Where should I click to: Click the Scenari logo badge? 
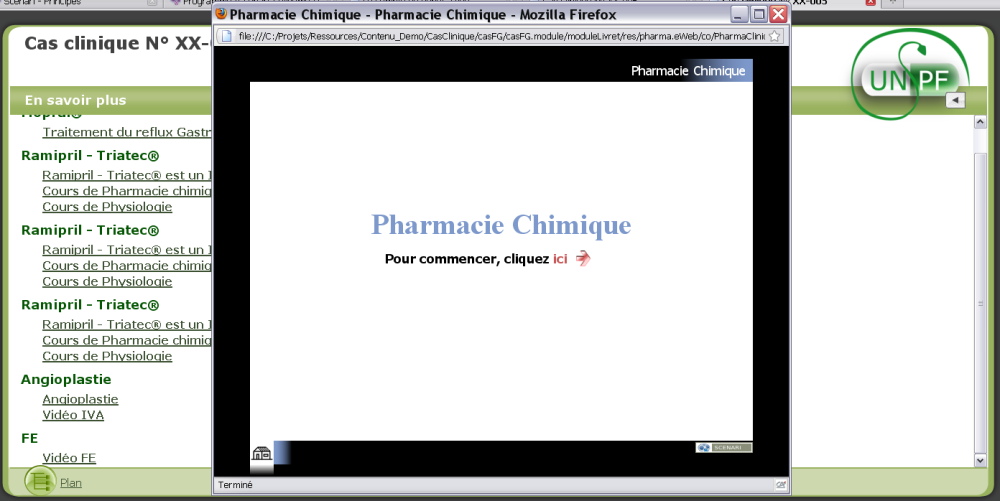723,447
